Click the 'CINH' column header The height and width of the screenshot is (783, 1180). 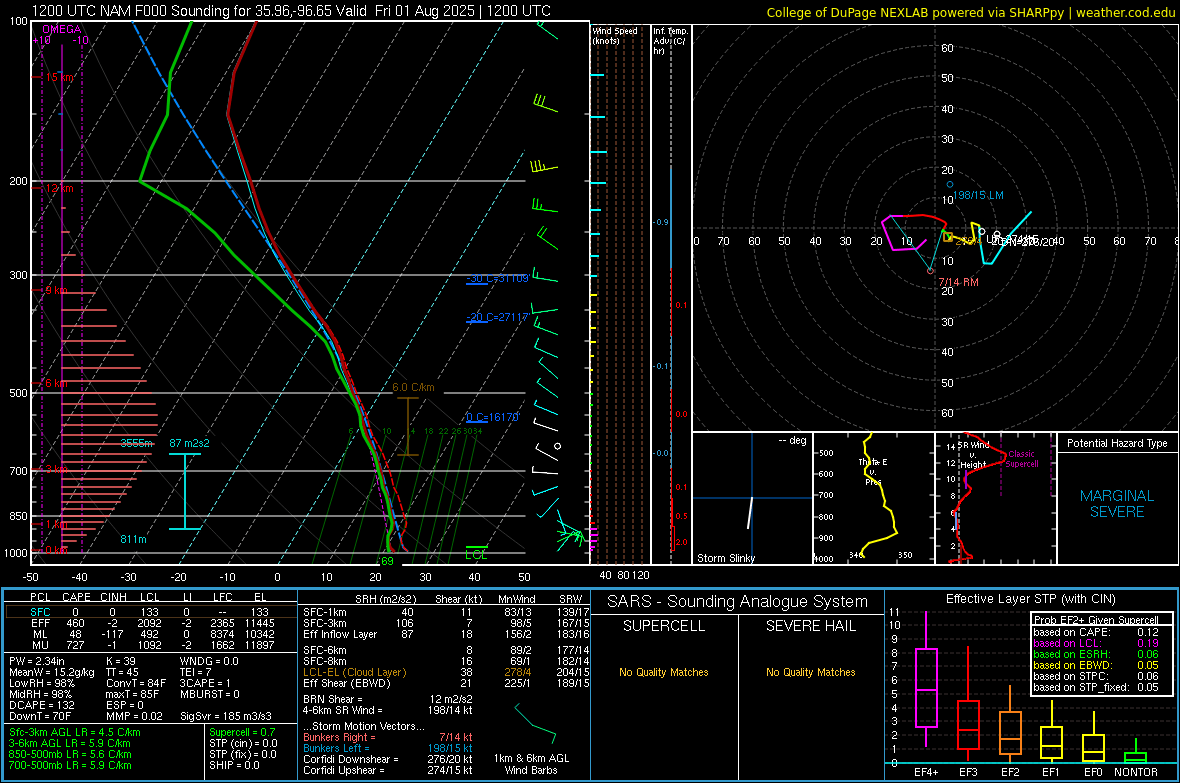coord(113,597)
